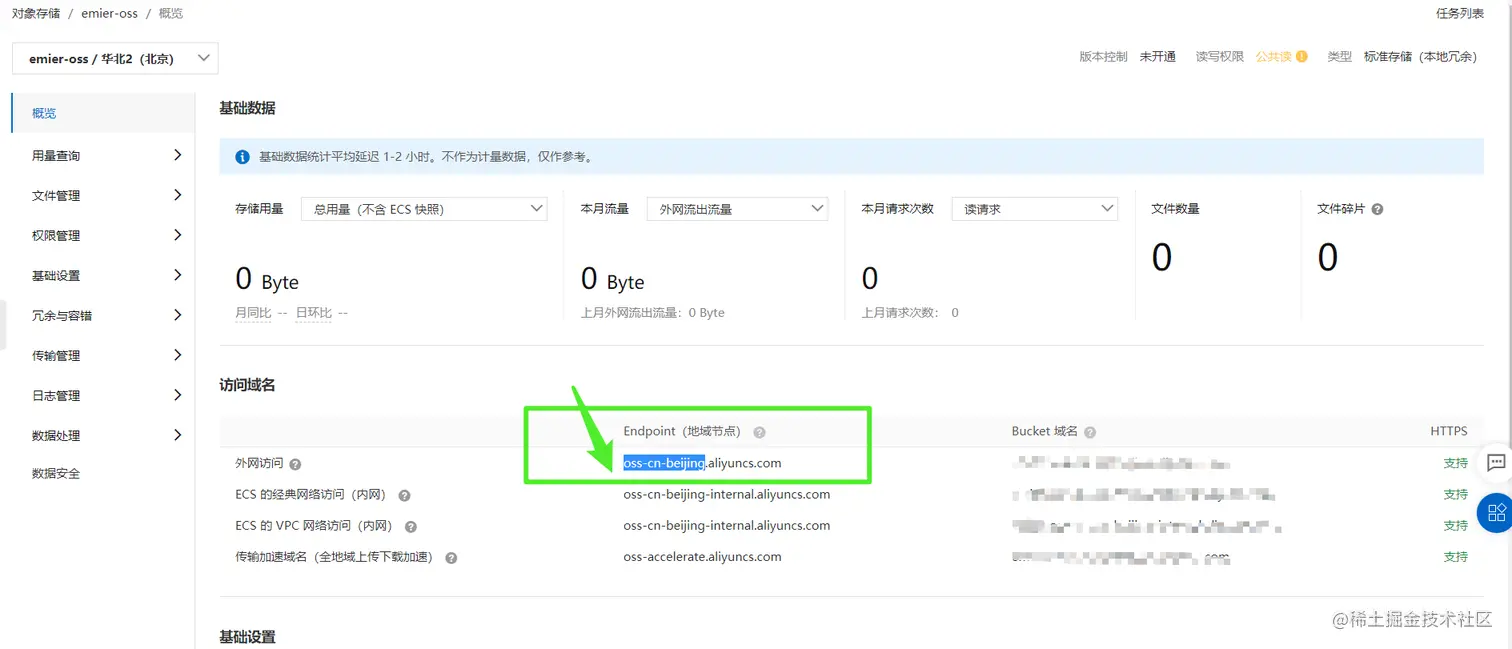The image size is (1512, 649).
Task: Click the help icon beside 传输加速域名
Action: 451,558
